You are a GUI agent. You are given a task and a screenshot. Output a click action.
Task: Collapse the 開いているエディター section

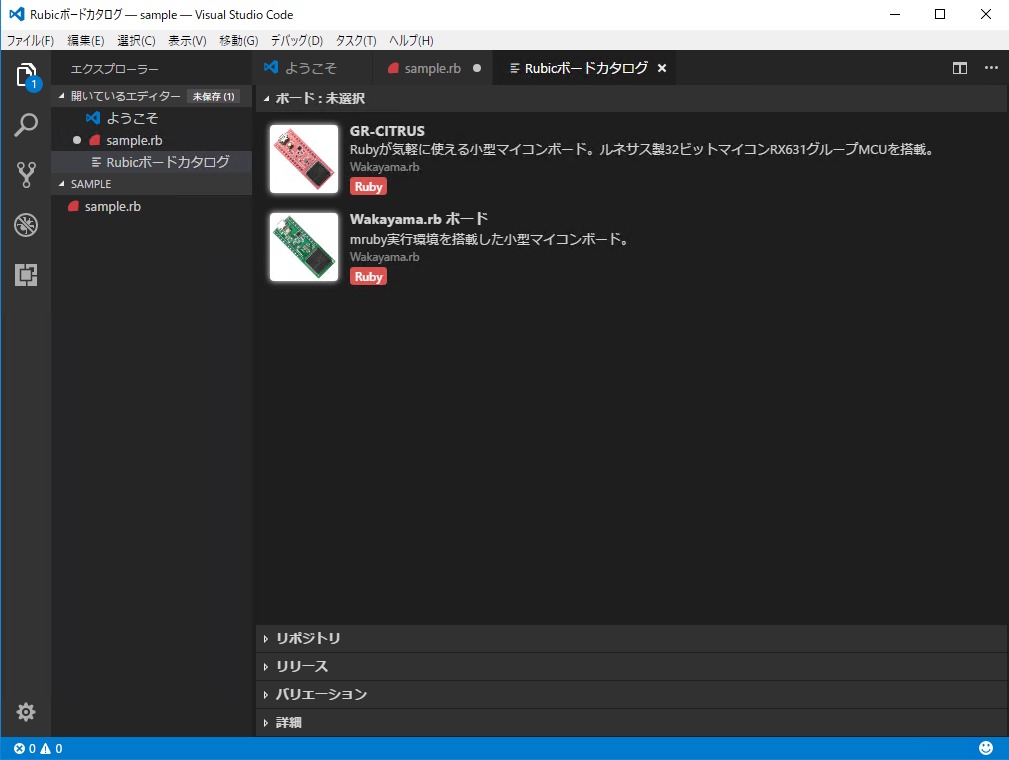click(x=152, y=96)
